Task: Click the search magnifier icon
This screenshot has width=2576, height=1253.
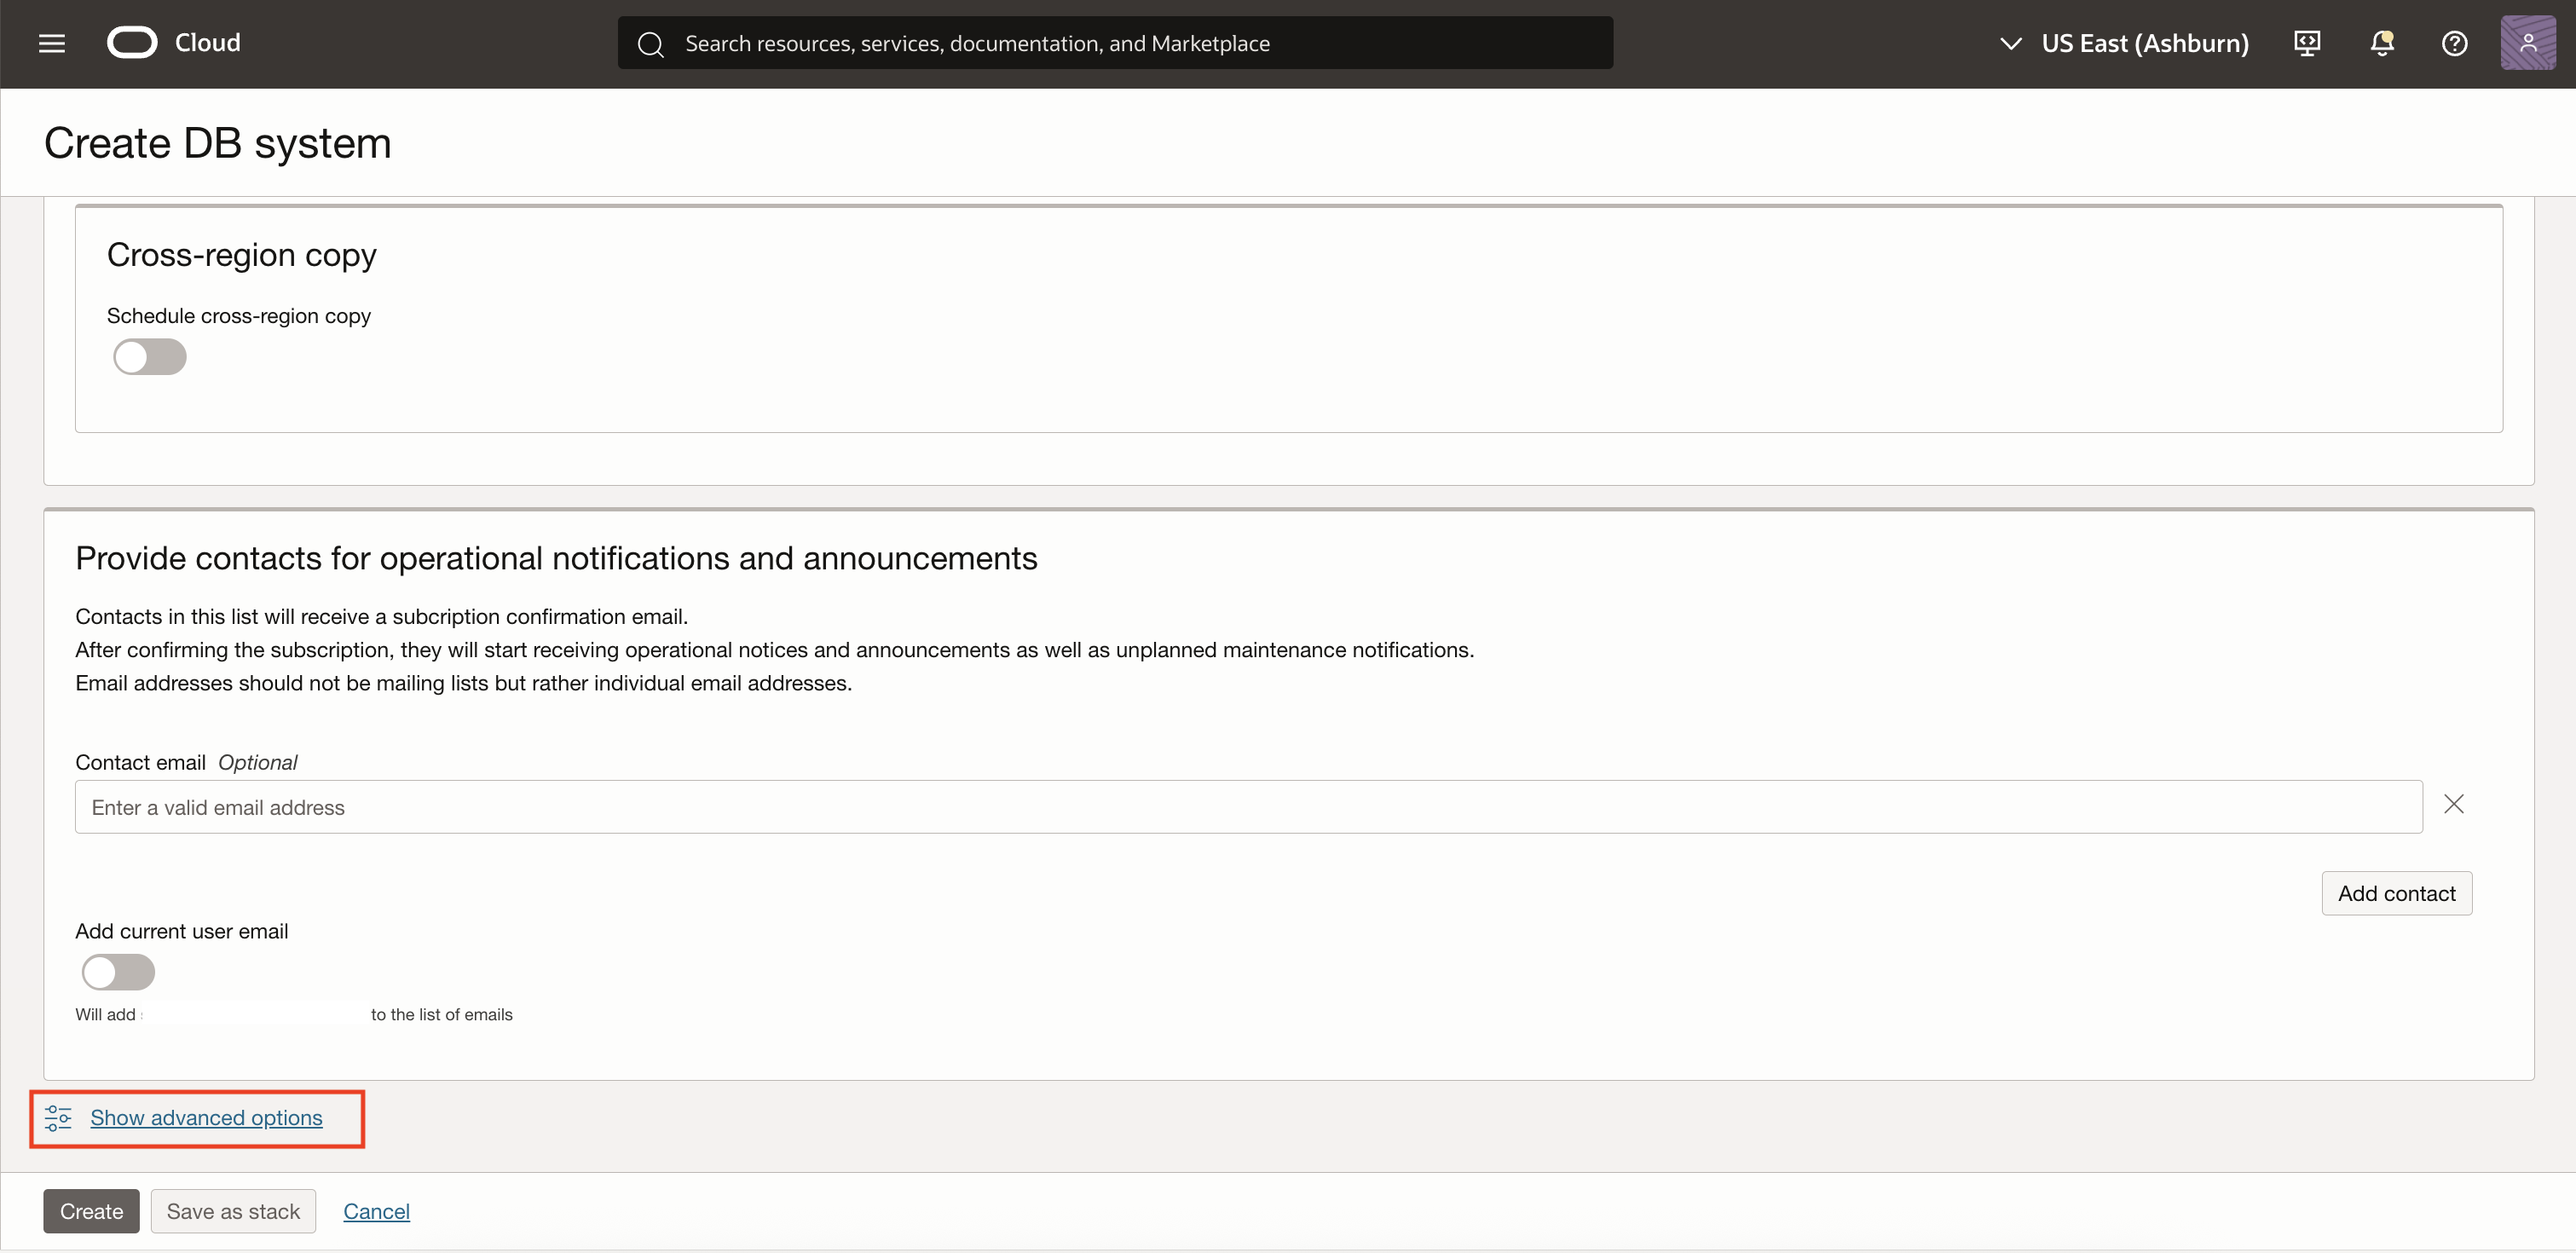Action: pyautogui.click(x=651, y=43)
